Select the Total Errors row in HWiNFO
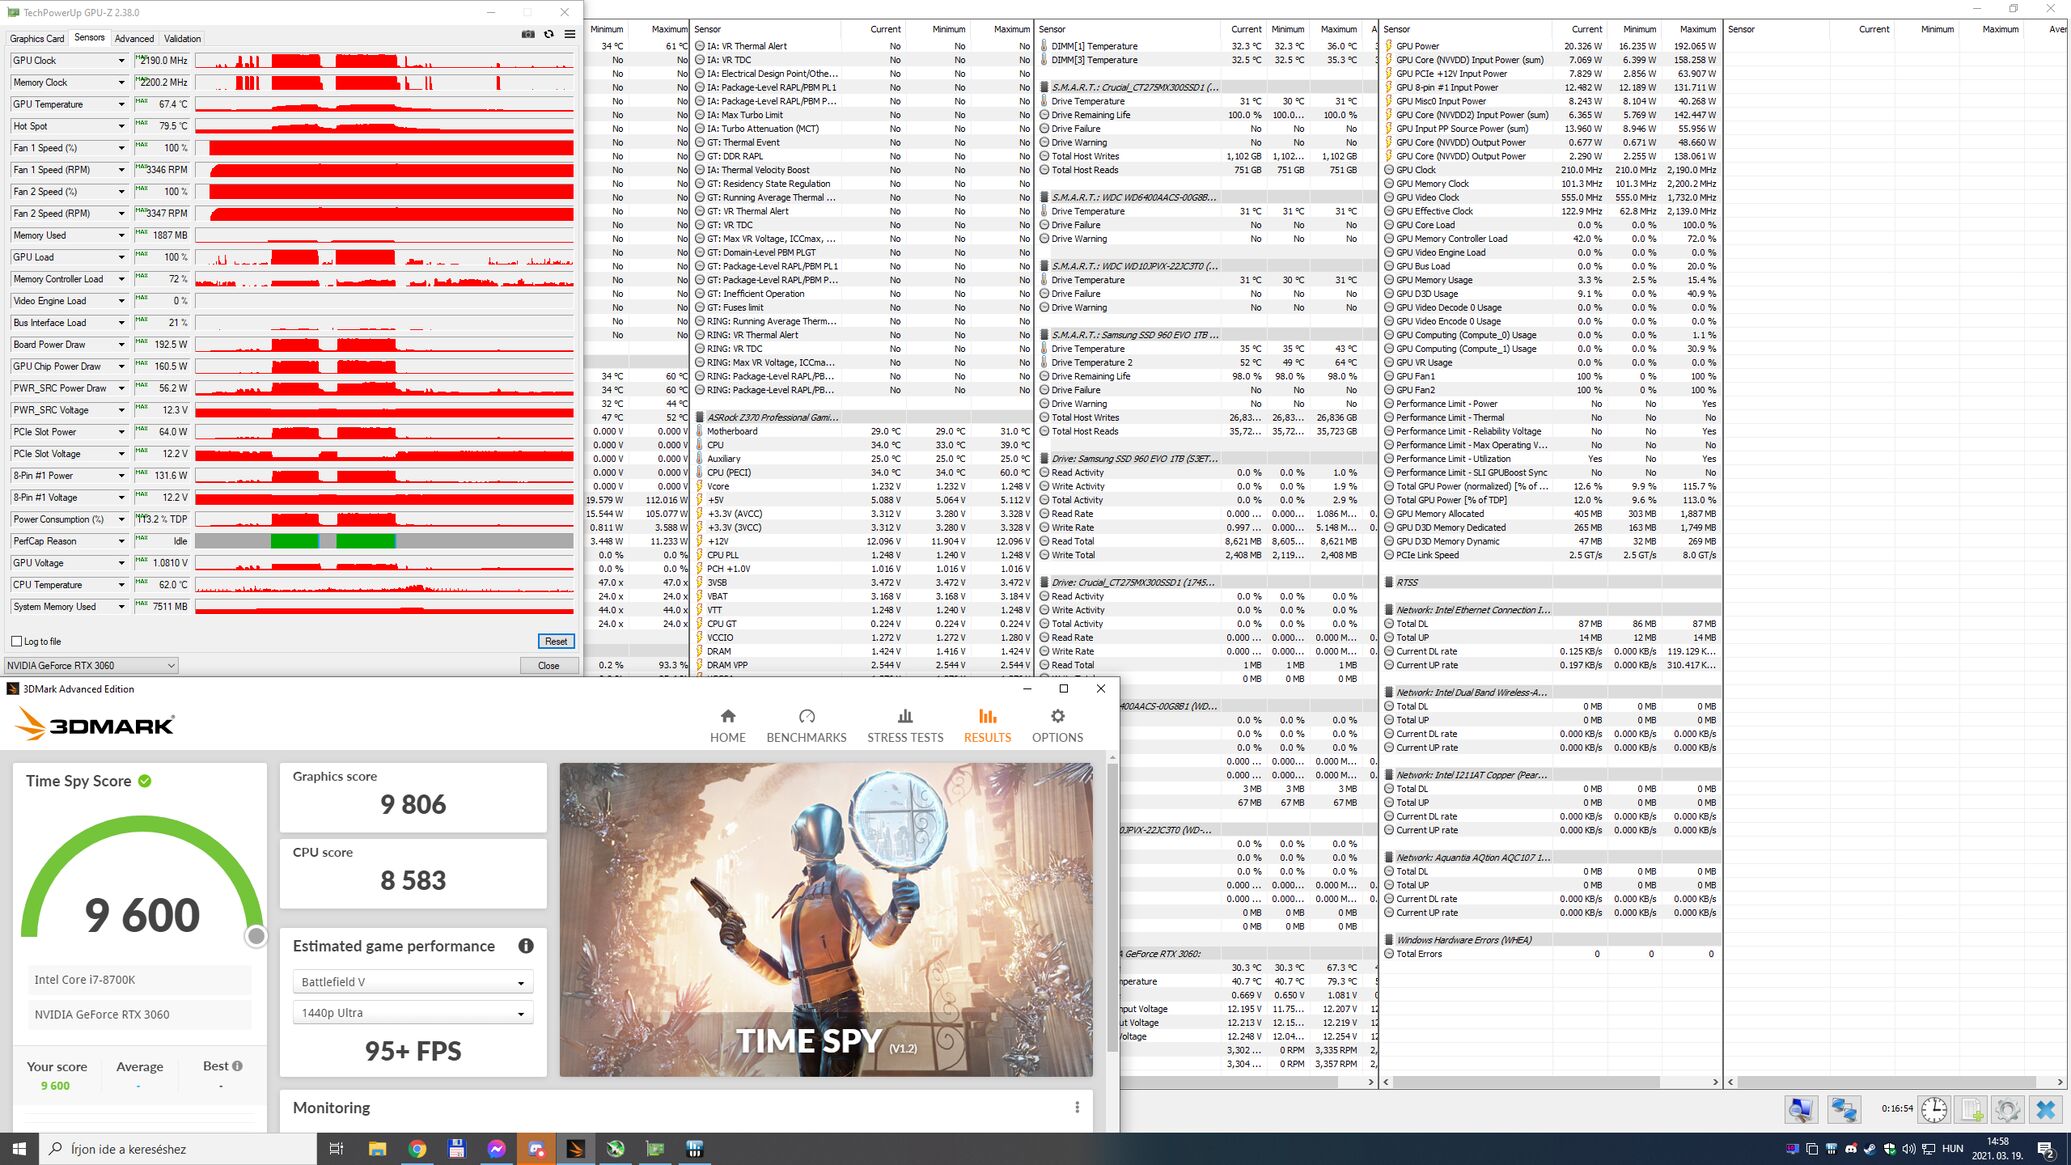Screen dimensions: 2071x1165 point(1551,954)
